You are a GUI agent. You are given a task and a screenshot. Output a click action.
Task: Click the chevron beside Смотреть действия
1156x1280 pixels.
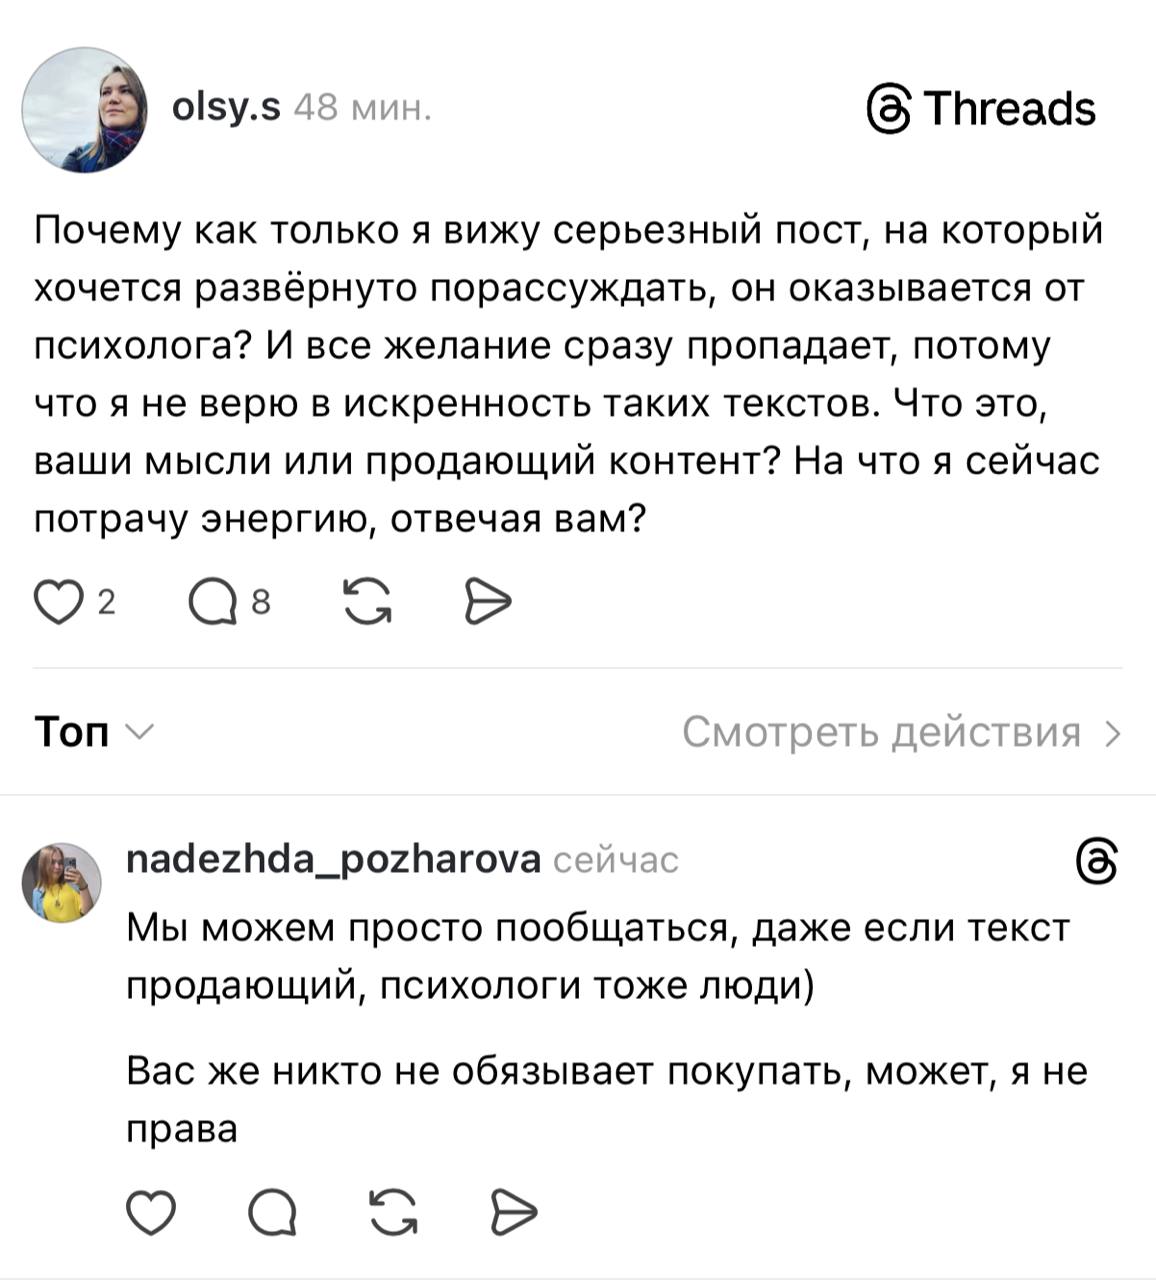[1113, 734]
